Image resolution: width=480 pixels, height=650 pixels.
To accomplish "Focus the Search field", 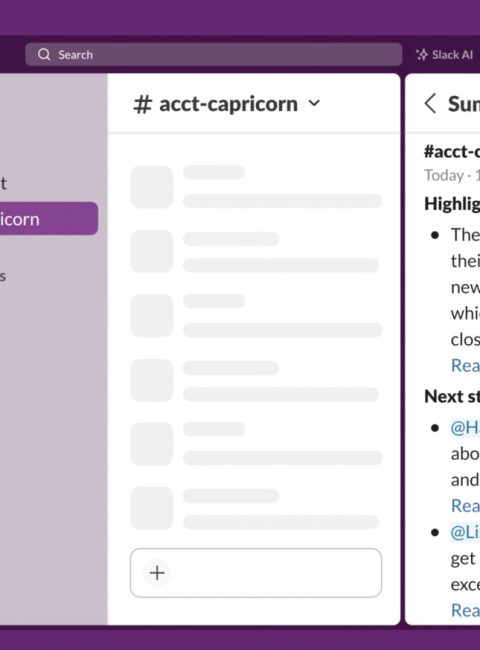I will pyautogui.click(x=213, y=54).
